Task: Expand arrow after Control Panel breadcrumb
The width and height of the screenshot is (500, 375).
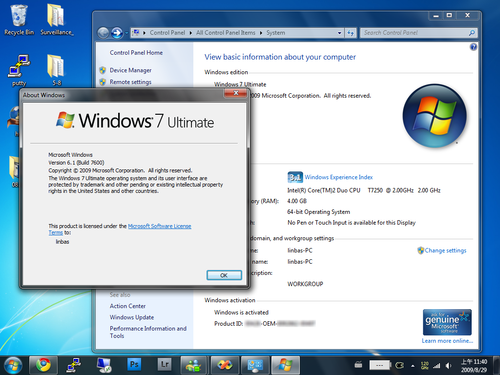Action: (x=191, y=33)
